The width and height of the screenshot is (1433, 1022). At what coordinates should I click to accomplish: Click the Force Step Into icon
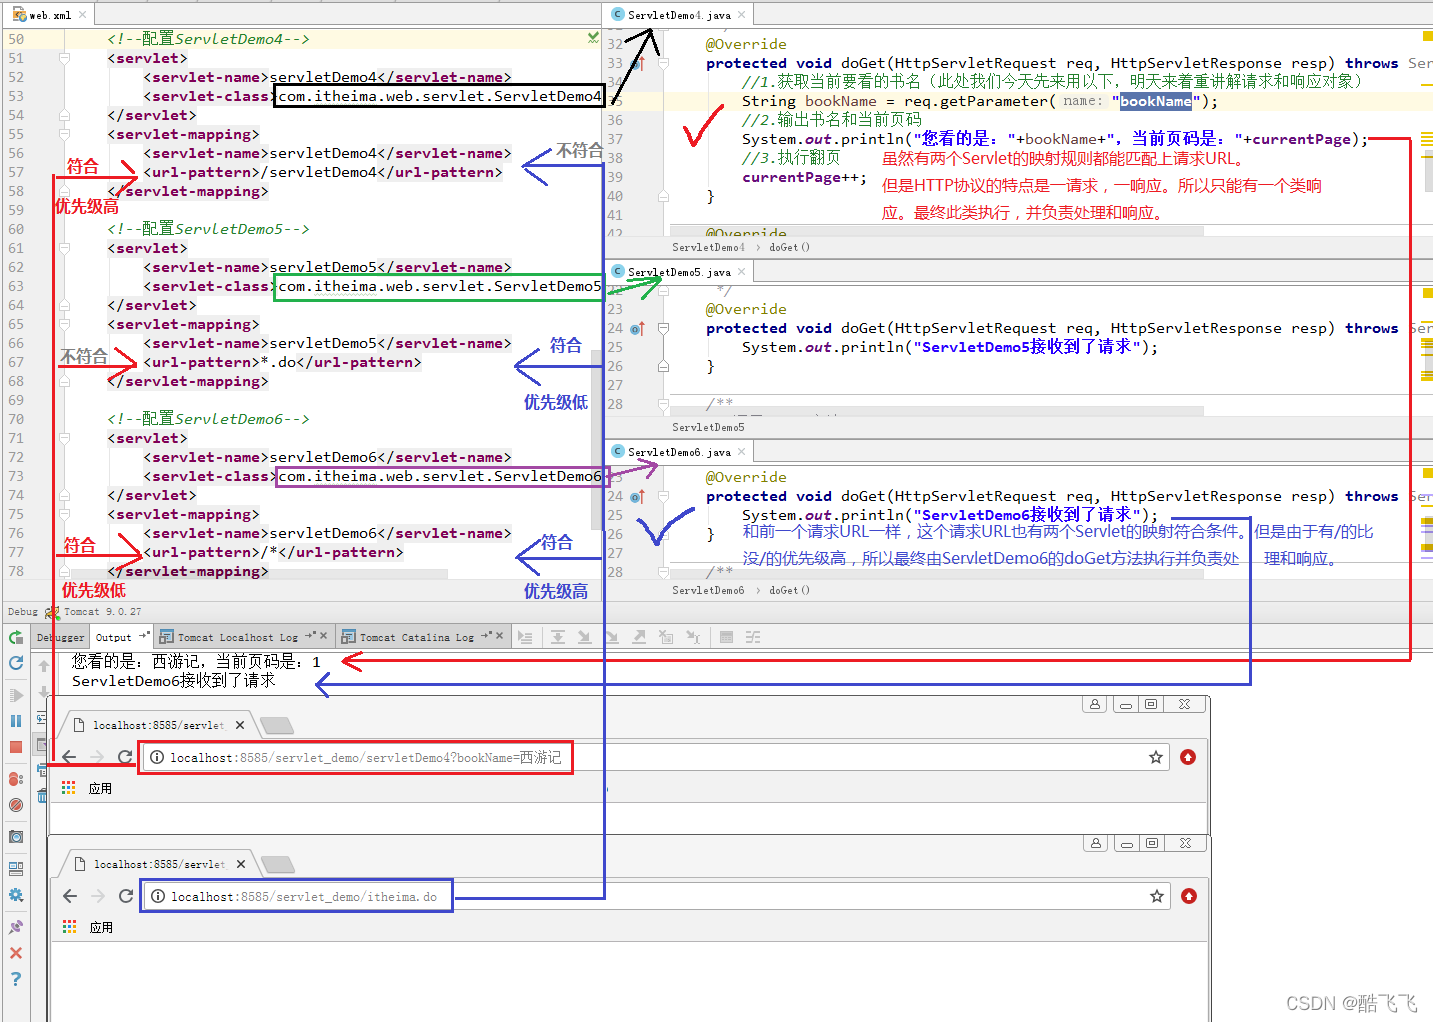click(x=612, y=637)
